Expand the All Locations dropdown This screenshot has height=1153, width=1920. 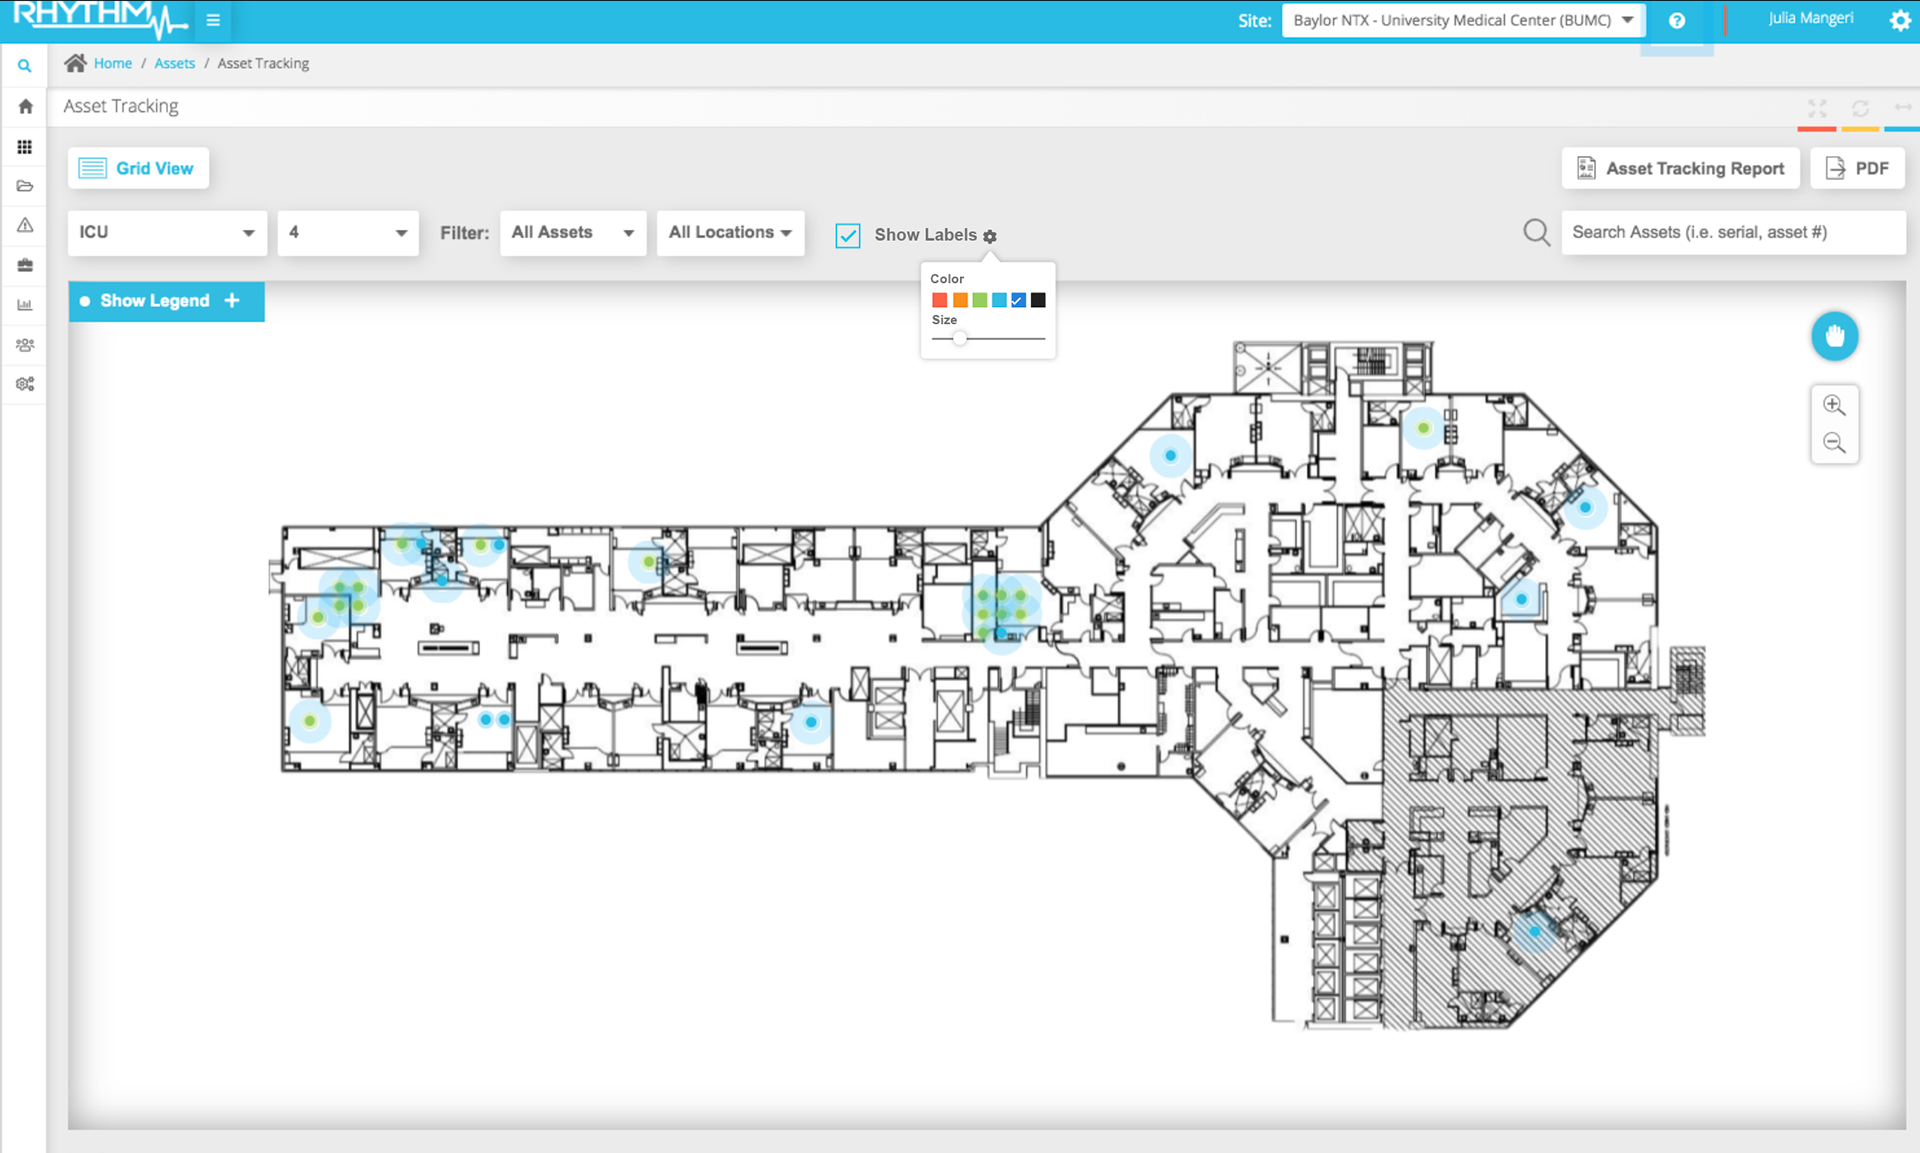coord(730,232)
